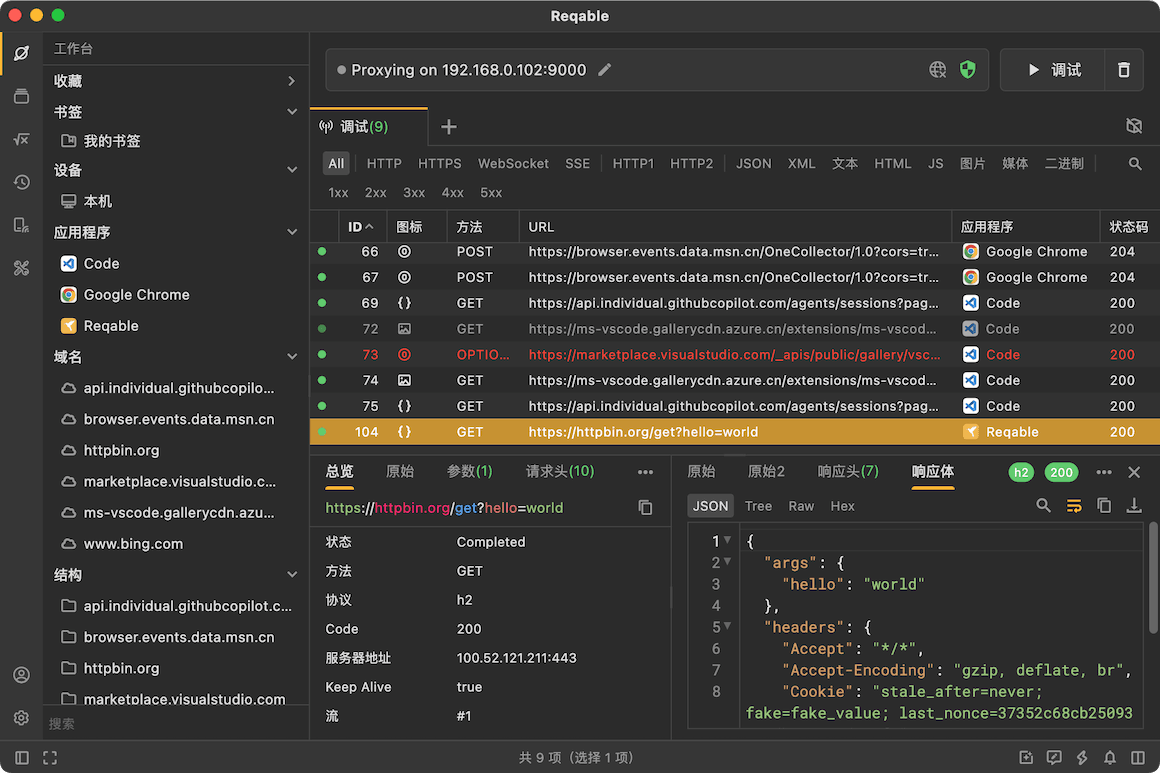Copy the request URL httpbin.org/get

[x=645, y=507]
